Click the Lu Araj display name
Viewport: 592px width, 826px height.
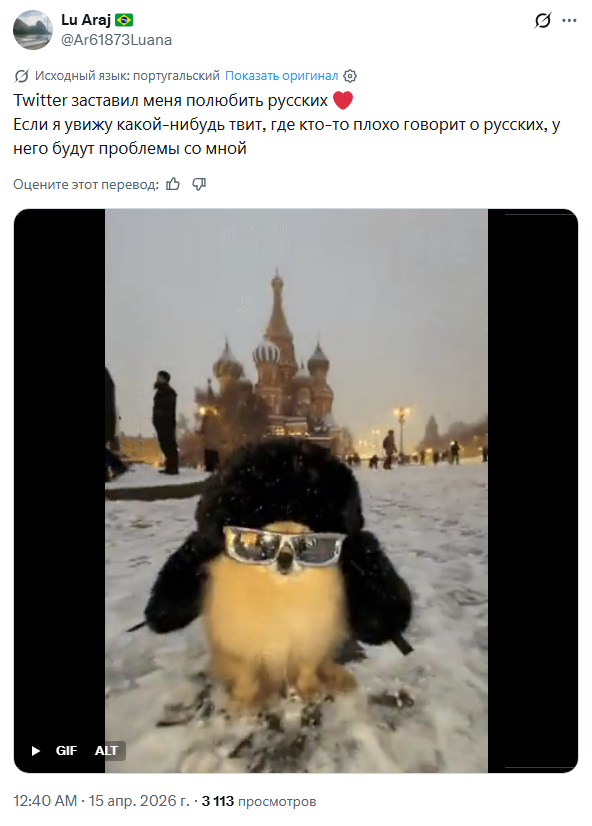coord(86,20)
